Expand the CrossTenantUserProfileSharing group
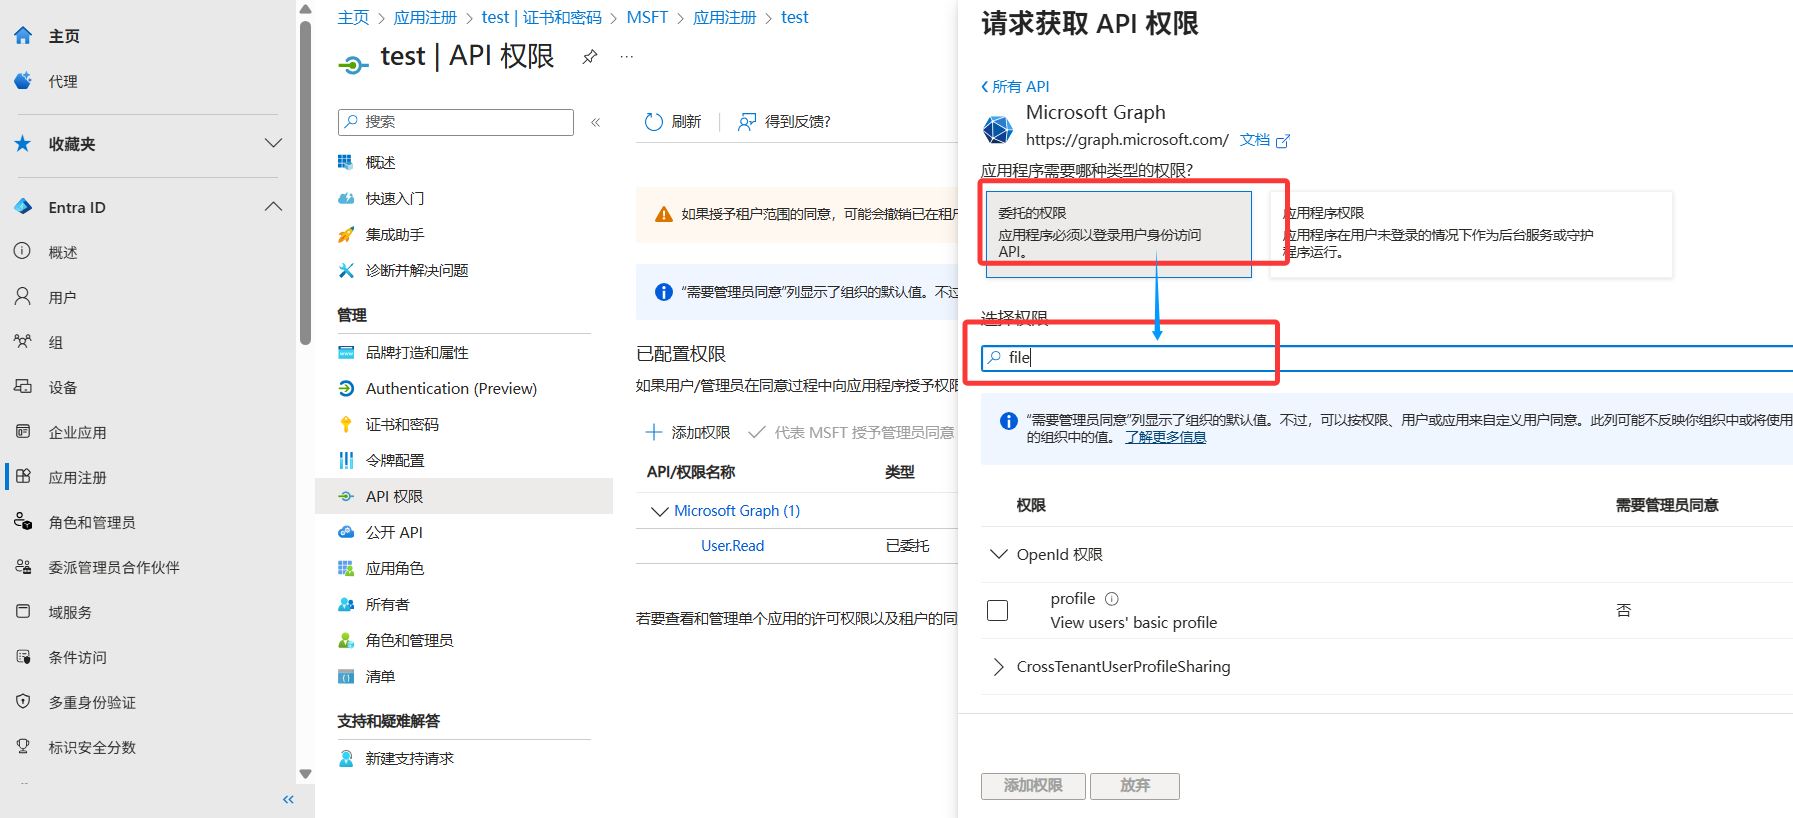Viewport: 1793px width, 818px height. click(998, 667)
